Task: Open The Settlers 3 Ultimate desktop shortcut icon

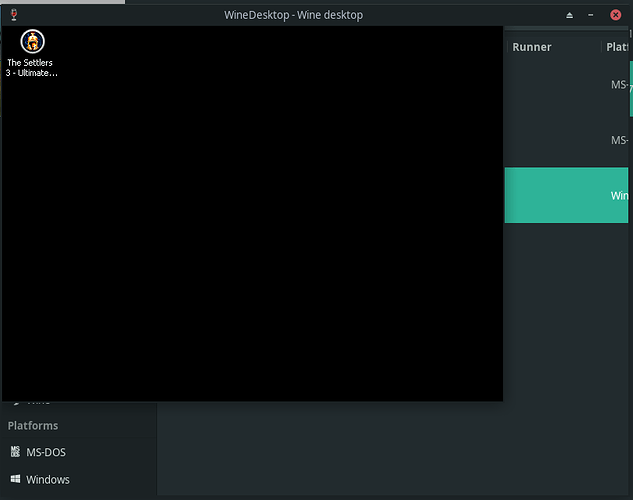Action: [32, 41]
